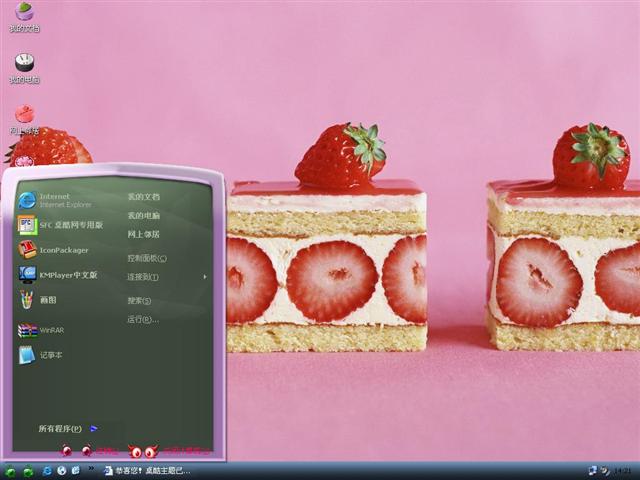Click the volume tray icon
The image size is (640, 480).
point(606,471)
